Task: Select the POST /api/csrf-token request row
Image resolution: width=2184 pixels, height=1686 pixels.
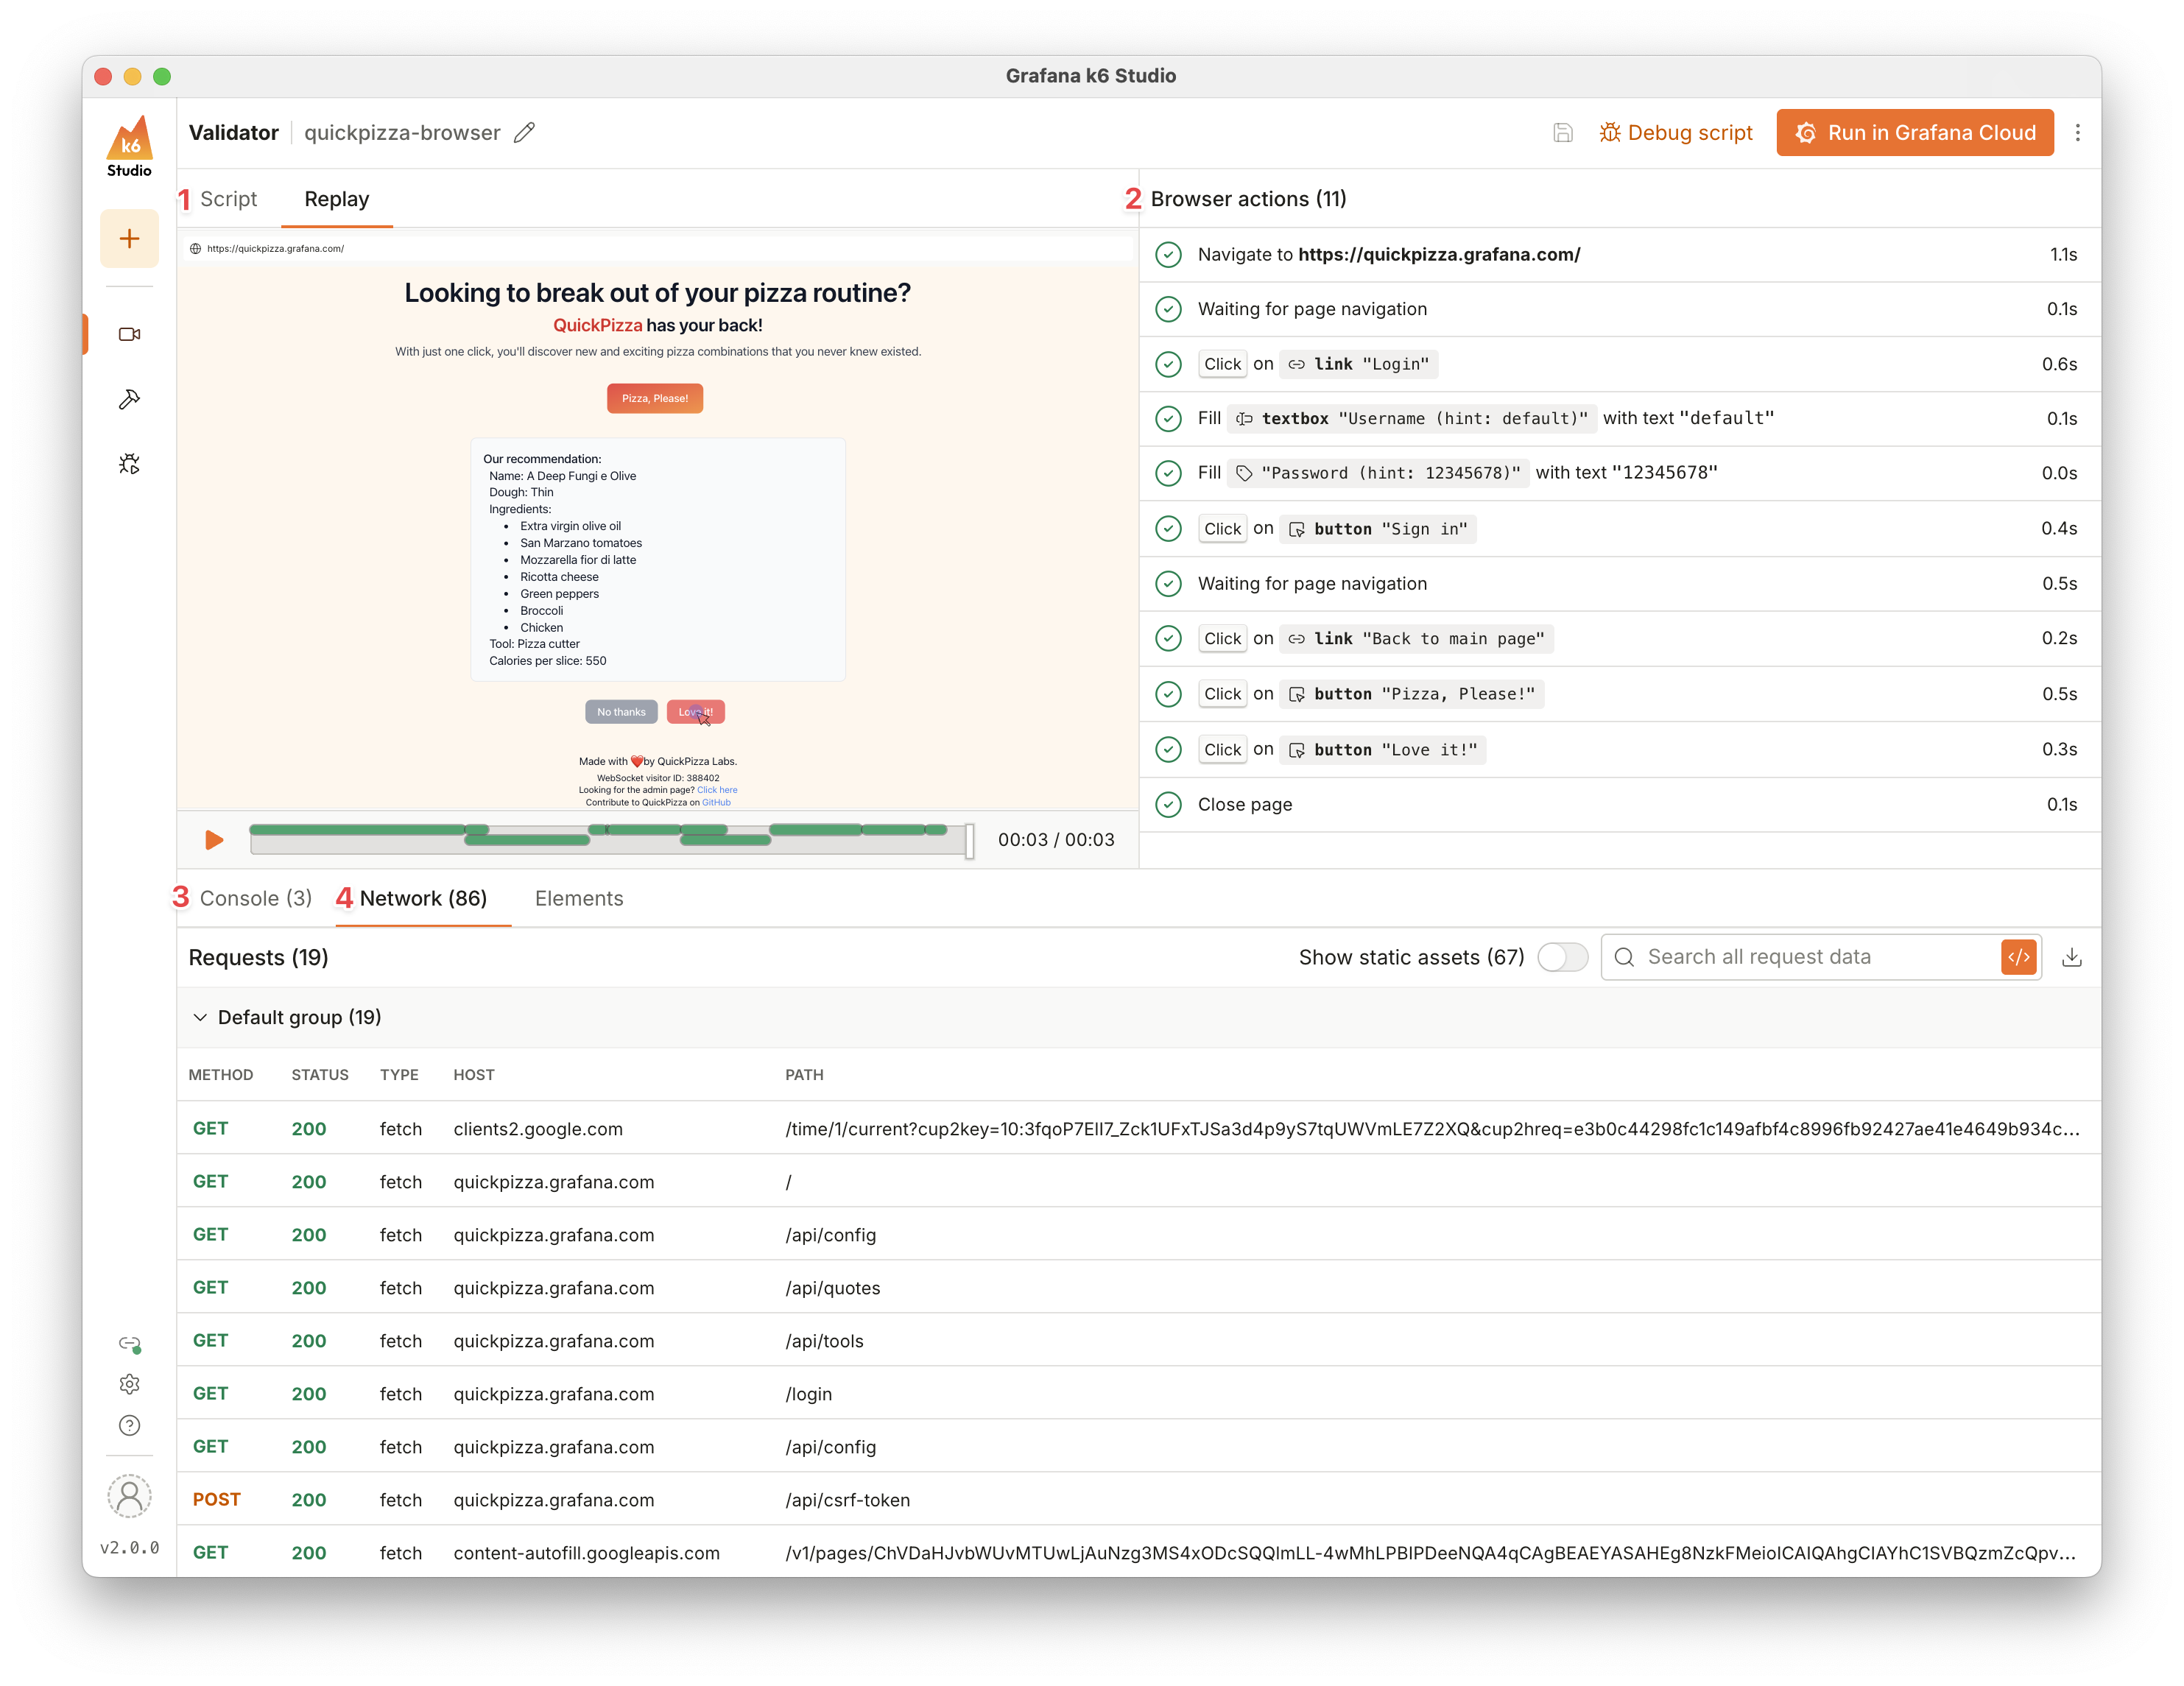Action: click(1138, 1499)
